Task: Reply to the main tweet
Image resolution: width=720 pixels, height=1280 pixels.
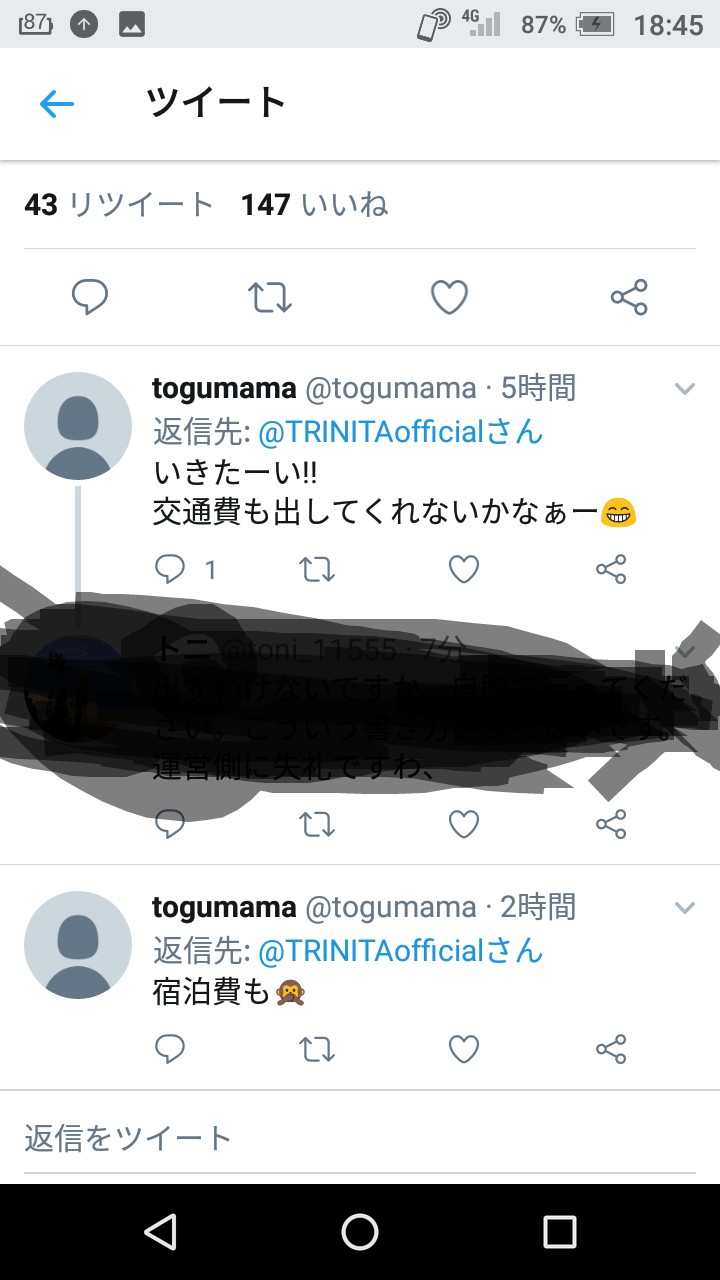Action: click(90, 297)
